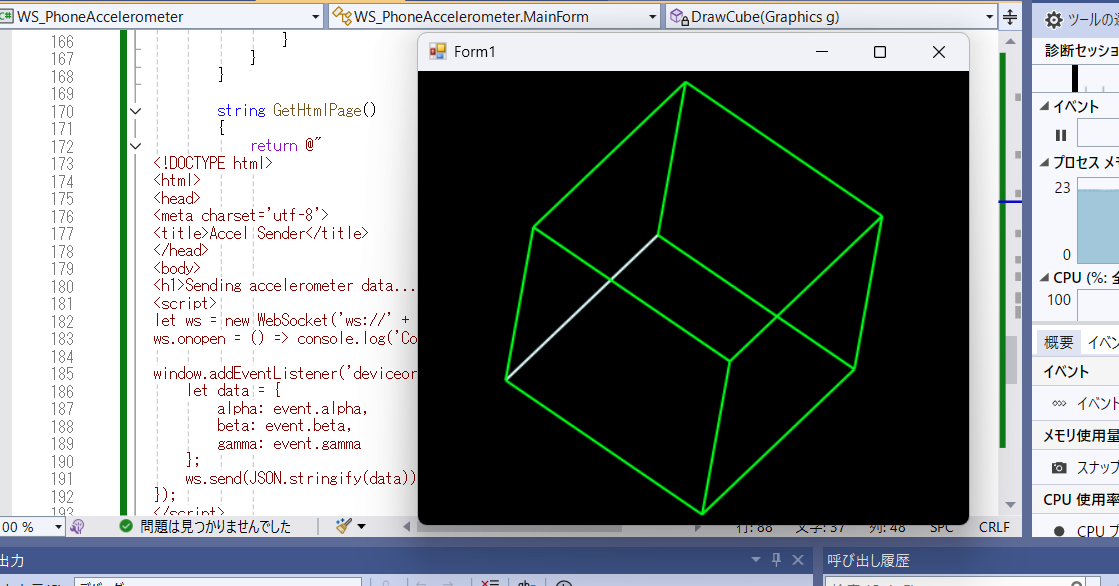Collapse the イベント graph section

click(x=1044, y=106)
